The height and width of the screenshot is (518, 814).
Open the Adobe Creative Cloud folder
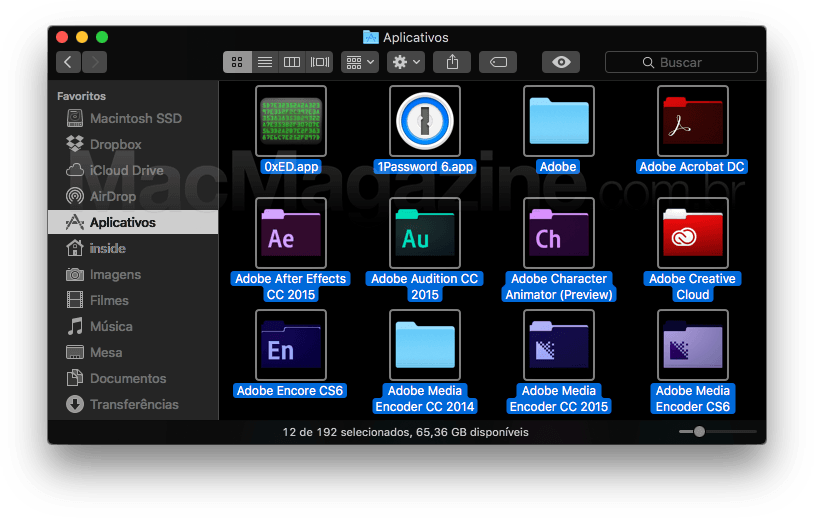point(692,233)
